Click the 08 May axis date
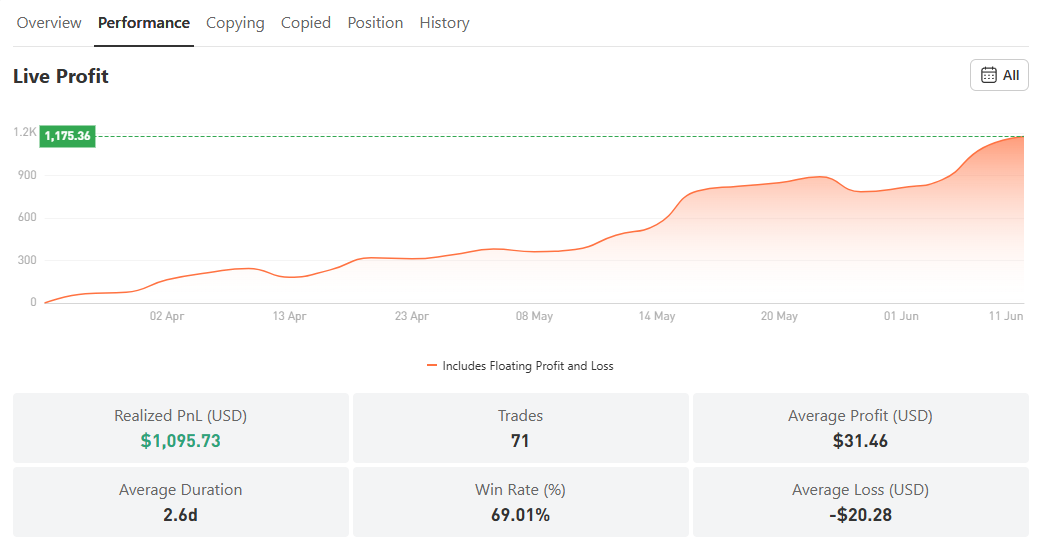Screen dimensions: 1037x549 (x=534, y=316)
